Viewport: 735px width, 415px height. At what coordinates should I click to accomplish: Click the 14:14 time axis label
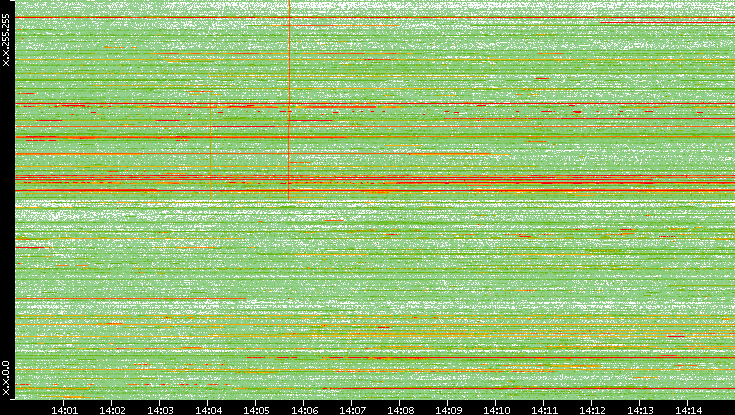point(688,409)
